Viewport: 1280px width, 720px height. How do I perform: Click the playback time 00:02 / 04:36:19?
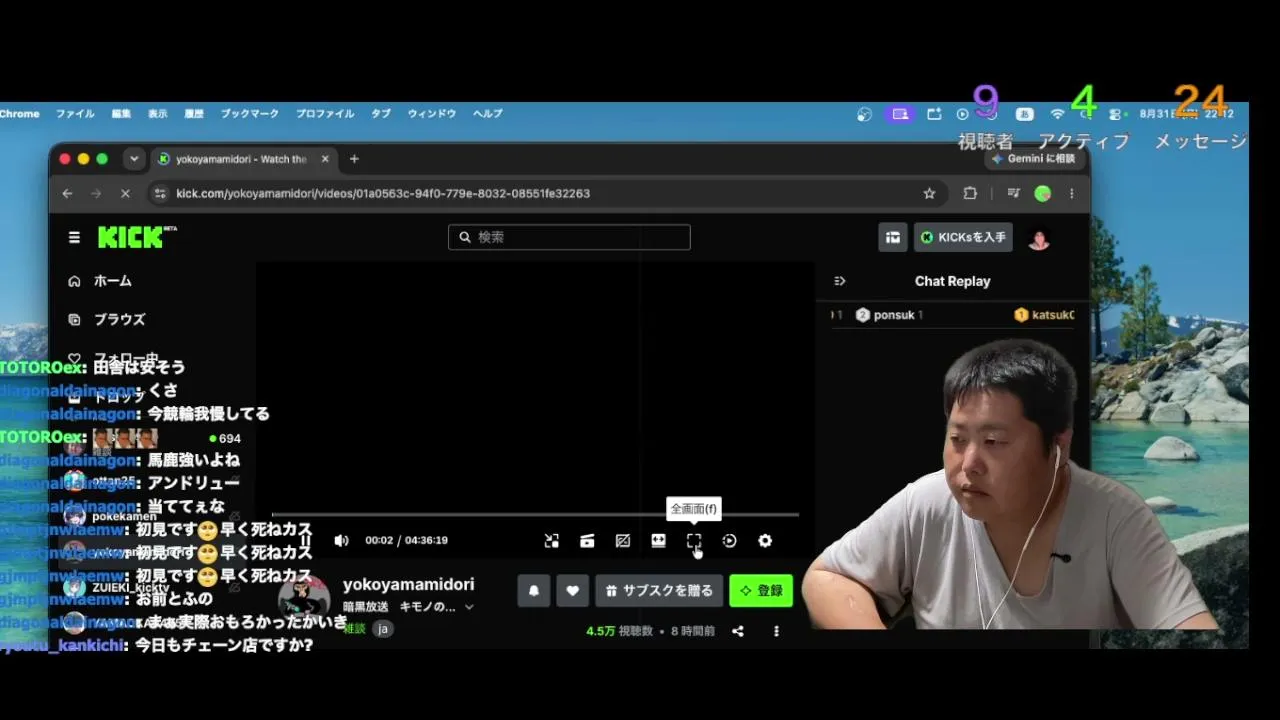click(x=406, y=541)
